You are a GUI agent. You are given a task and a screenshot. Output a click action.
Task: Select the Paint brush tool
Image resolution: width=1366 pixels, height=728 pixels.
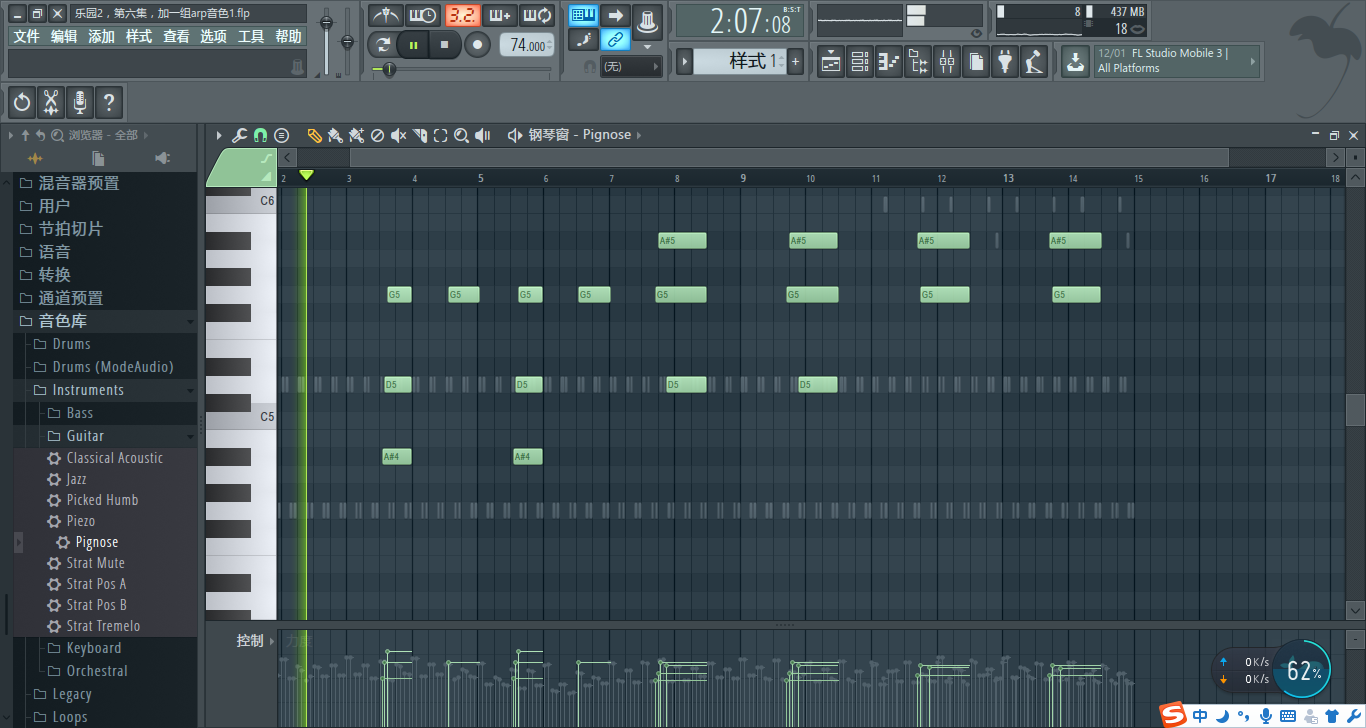point(335,135)
